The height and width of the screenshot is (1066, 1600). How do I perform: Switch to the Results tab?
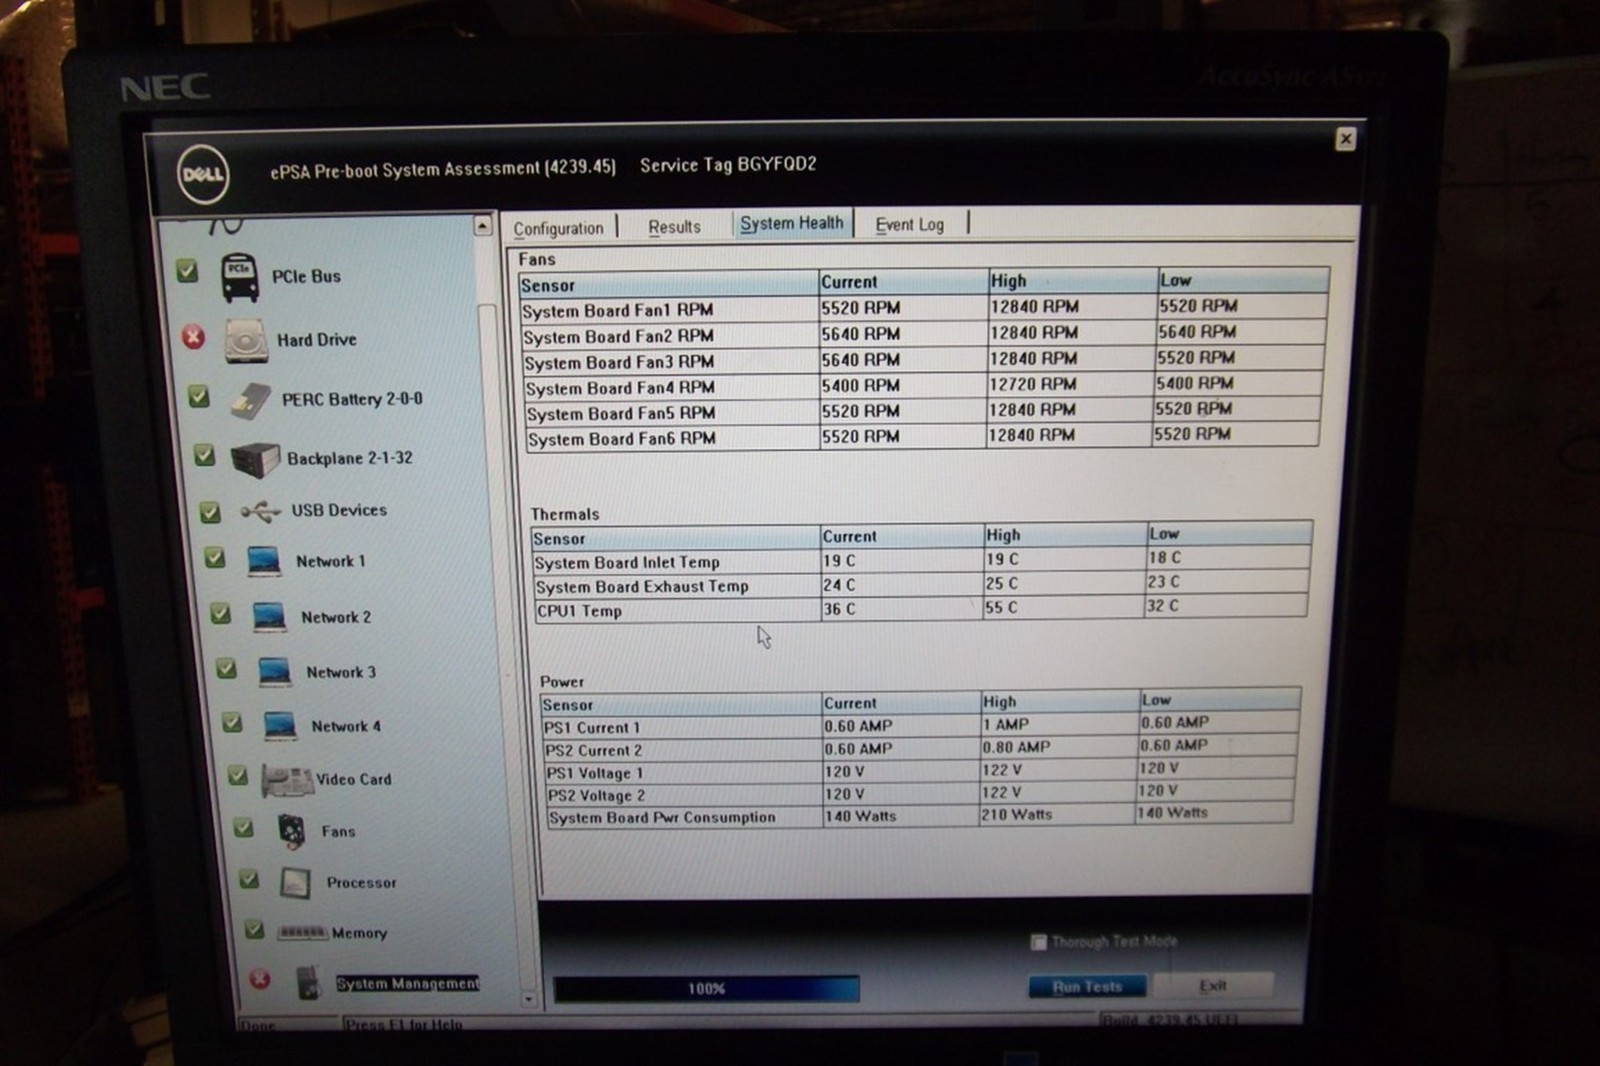(674, 227)
